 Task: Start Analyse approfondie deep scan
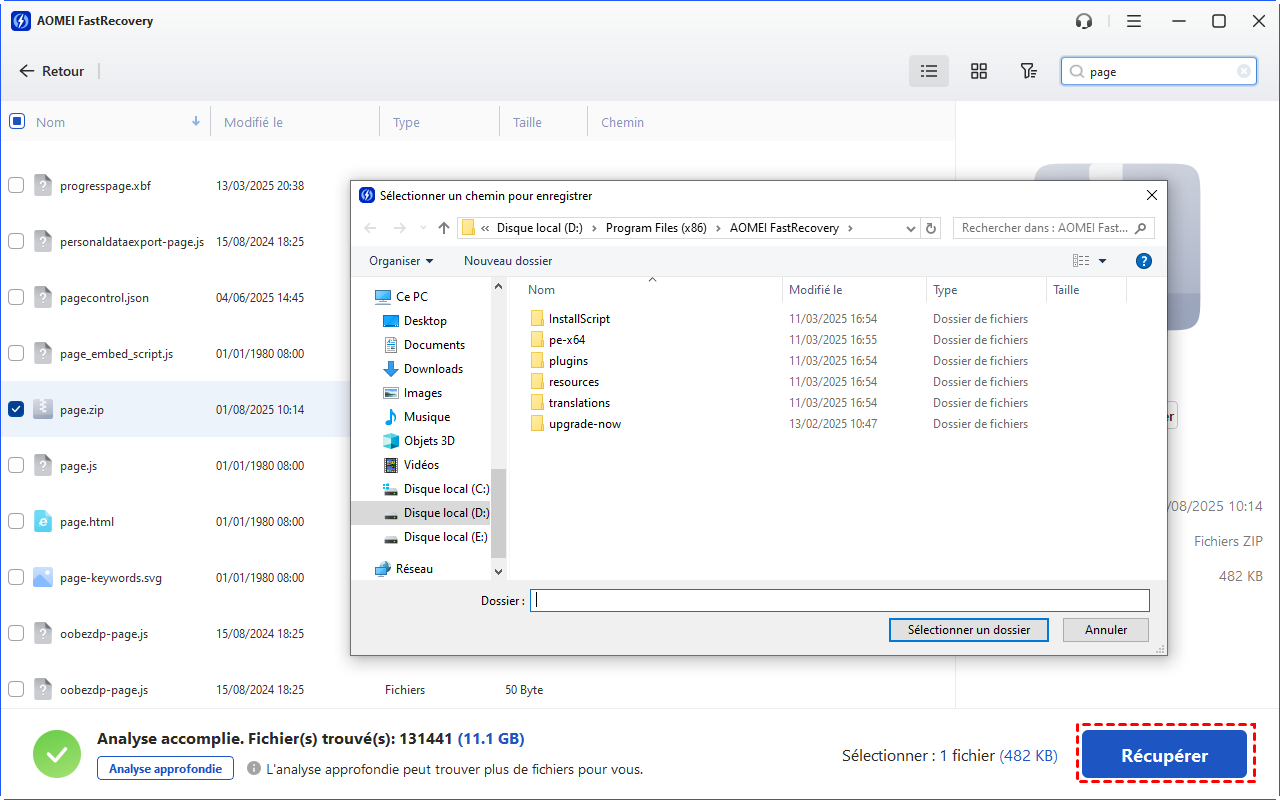tap(165, 768)
